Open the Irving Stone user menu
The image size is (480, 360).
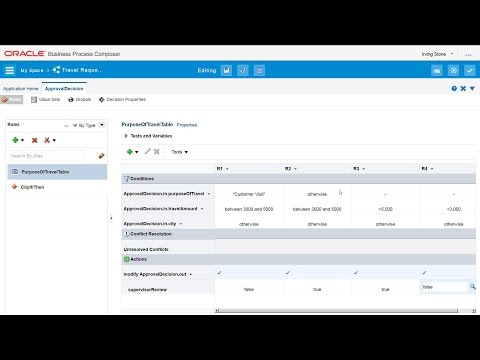tap(437, 54)
